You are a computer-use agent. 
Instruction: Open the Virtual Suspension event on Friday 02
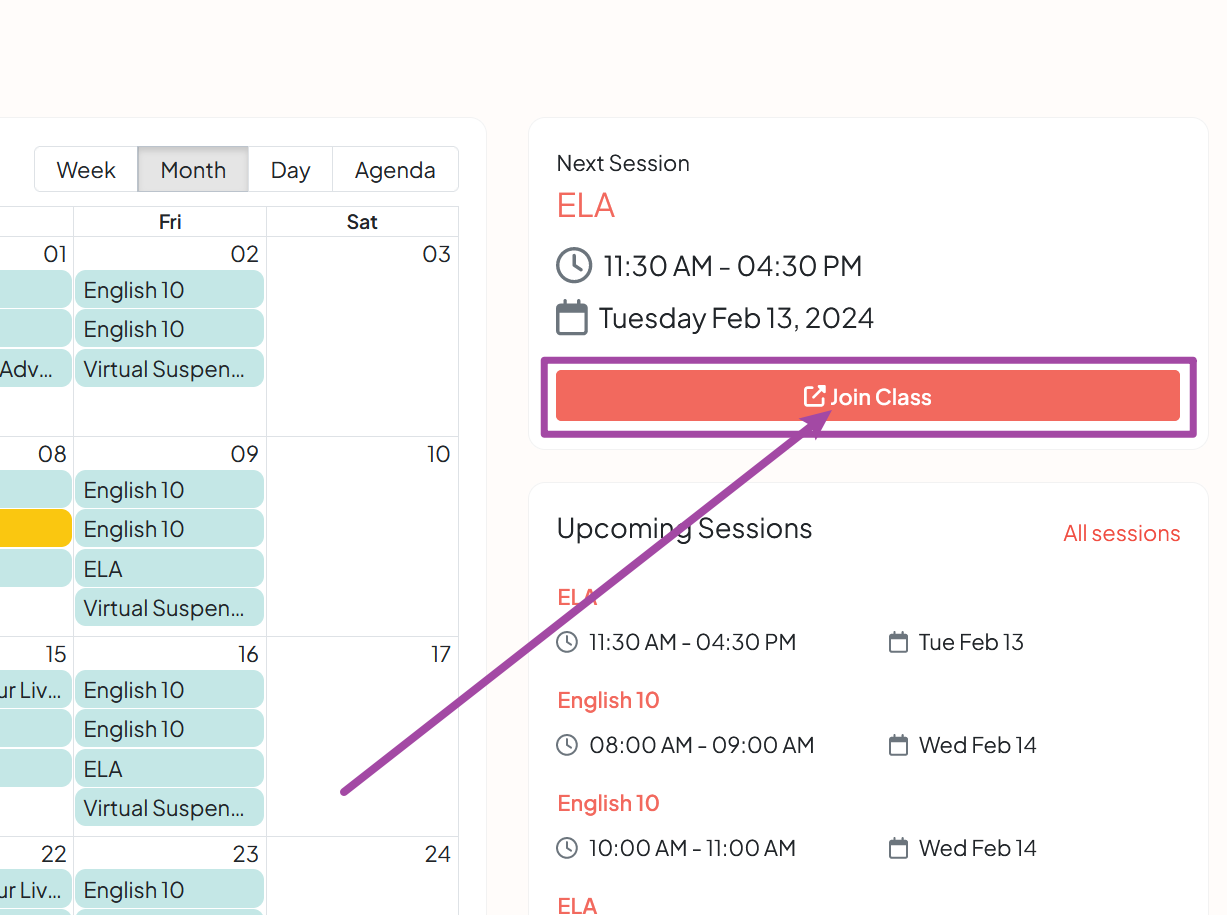169,369
